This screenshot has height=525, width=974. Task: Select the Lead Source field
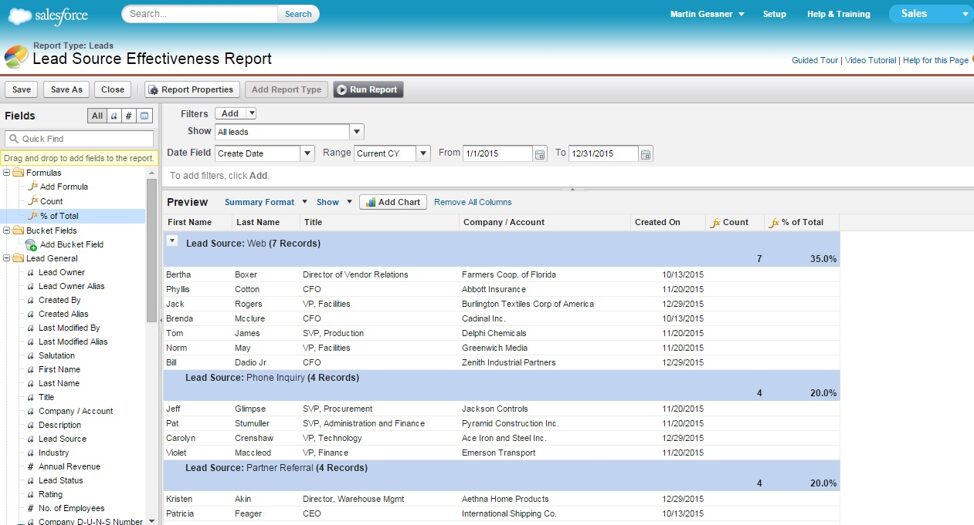[x=62, y=439]
